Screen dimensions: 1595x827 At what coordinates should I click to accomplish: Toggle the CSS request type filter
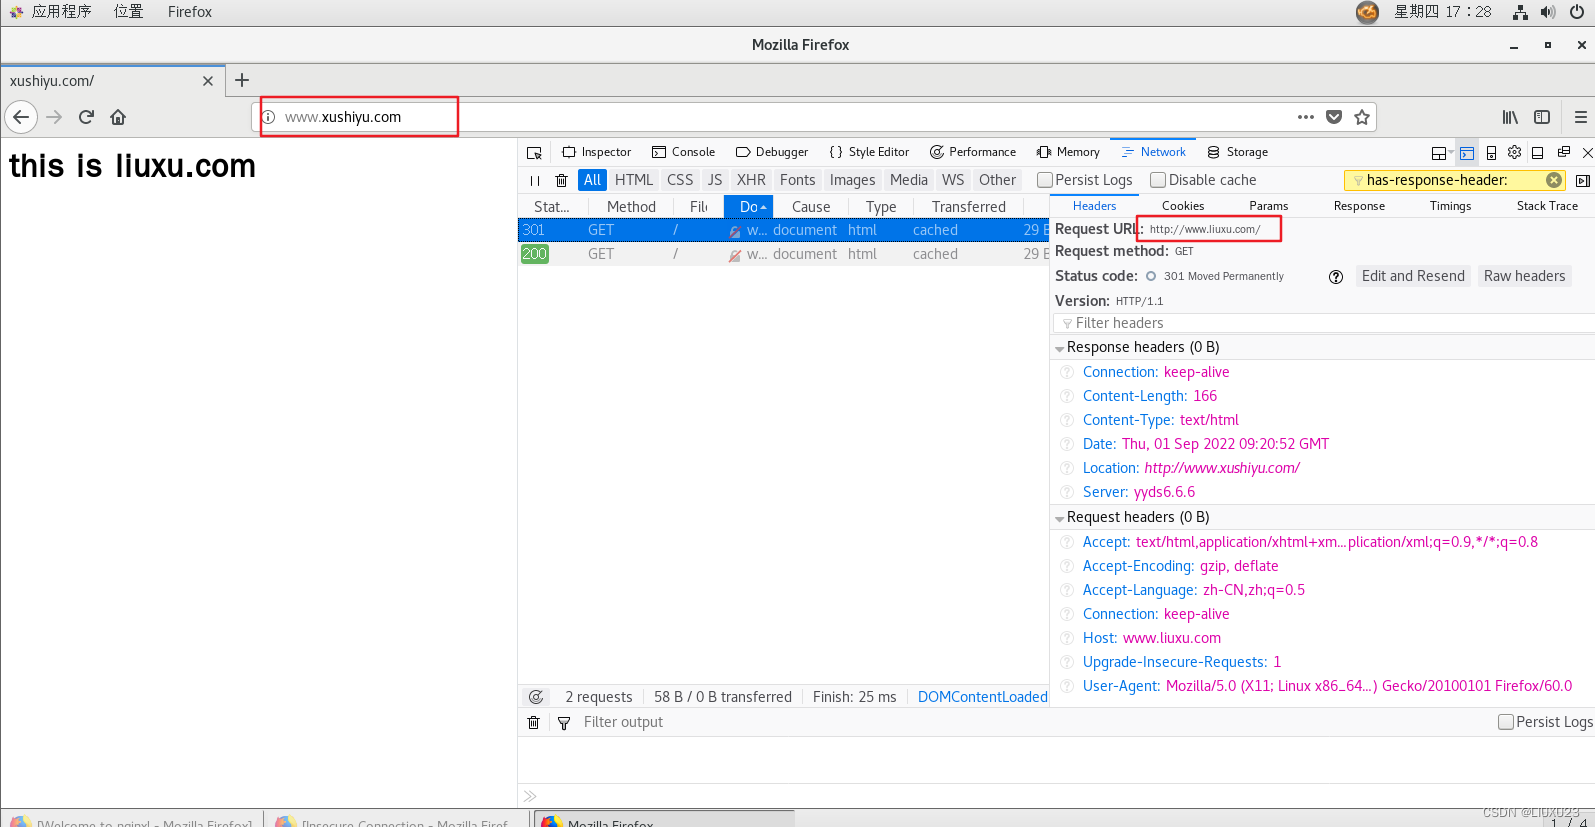680,180
